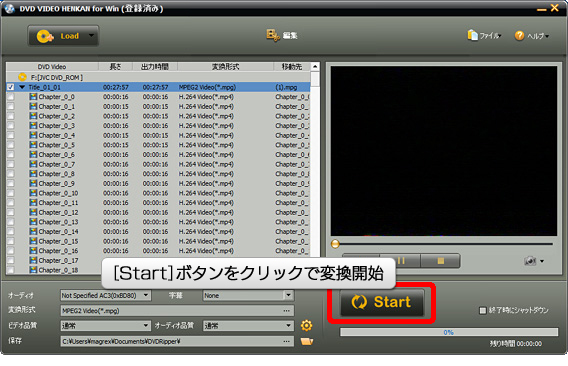Image resolution: width=568 pixels, height=366 pixels.
Task: Open the ヘルプ help menu
Action: click(532, 36)
